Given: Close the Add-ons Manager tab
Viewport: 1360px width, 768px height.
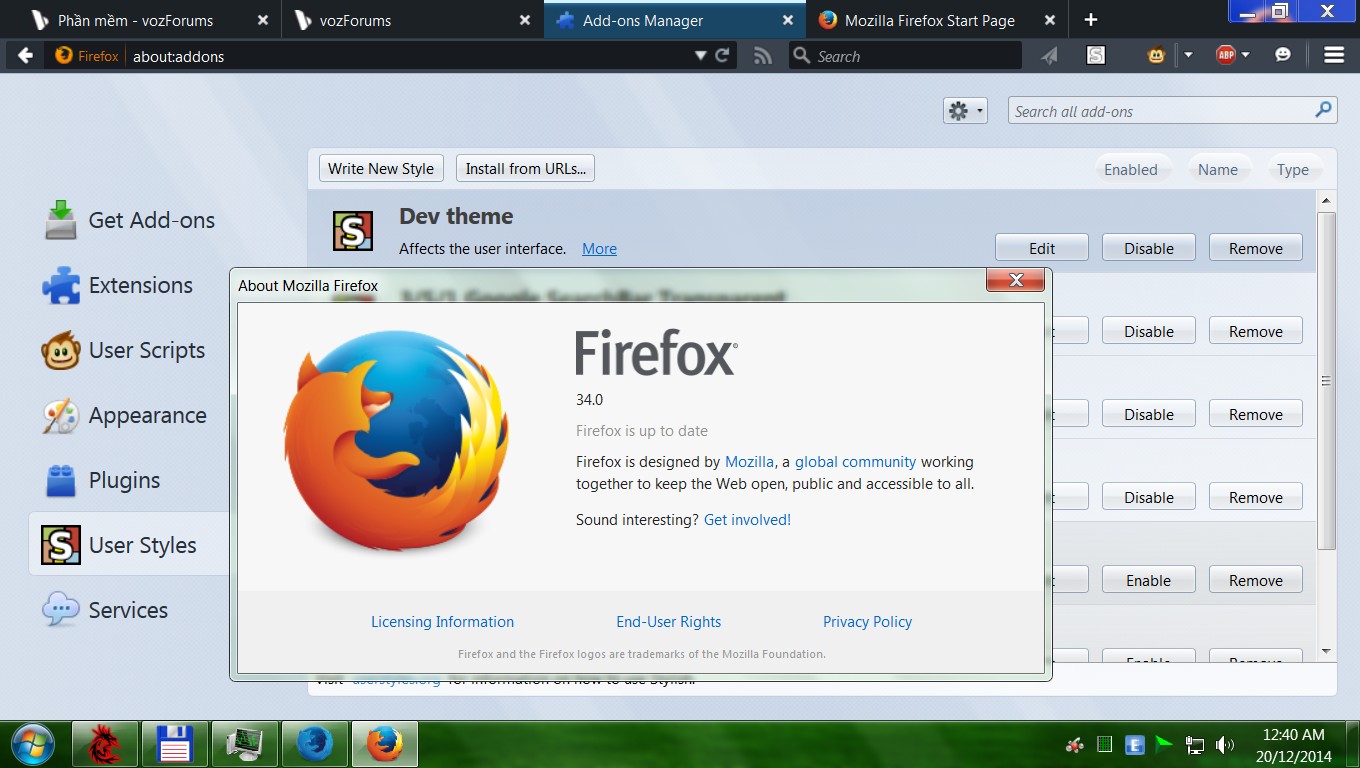Looking at the screenshot, I should (x=788, y=20).
